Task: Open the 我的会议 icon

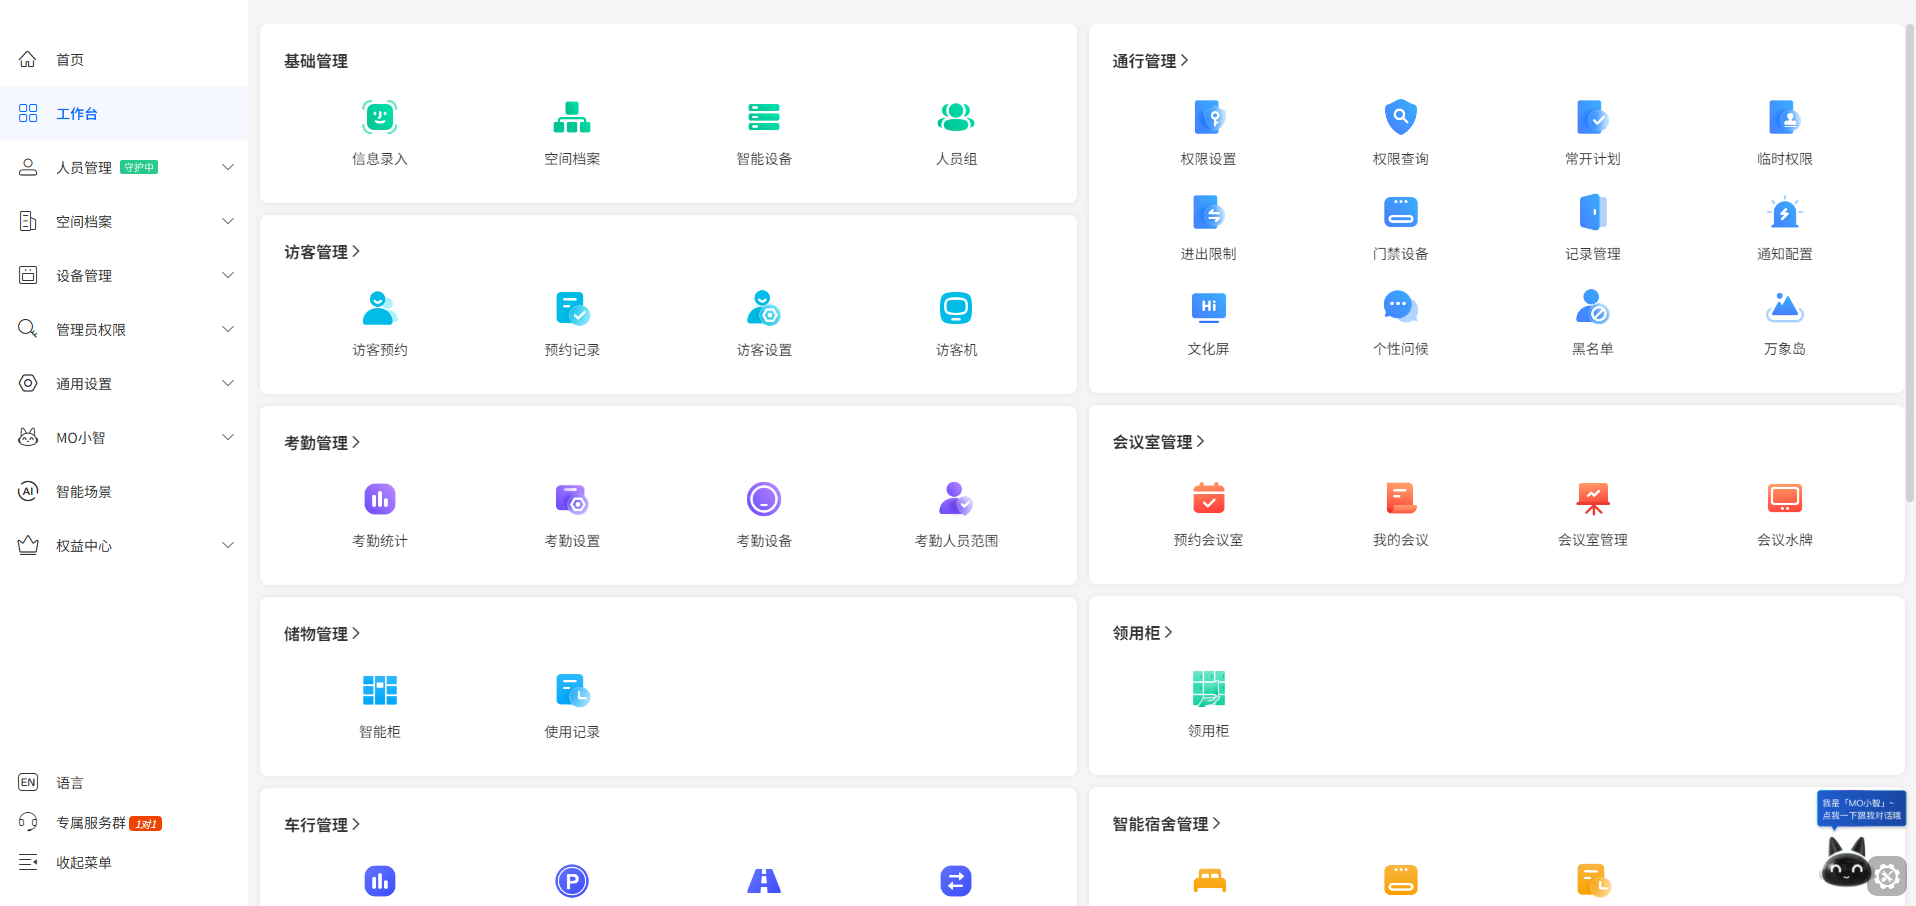Action: coord(1401,498)
